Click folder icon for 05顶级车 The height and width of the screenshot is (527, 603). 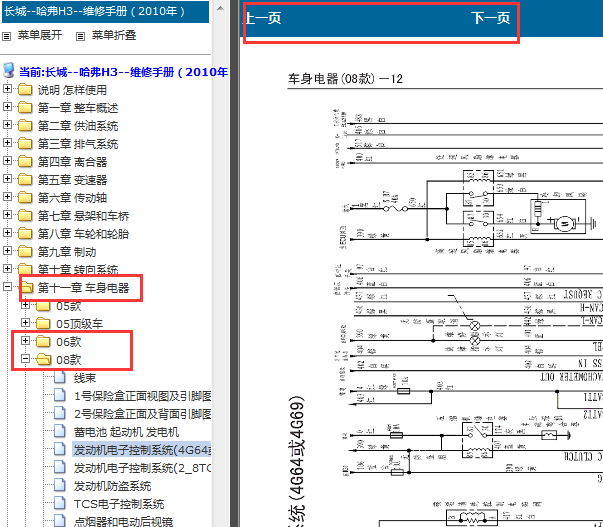tap(43, 324)
